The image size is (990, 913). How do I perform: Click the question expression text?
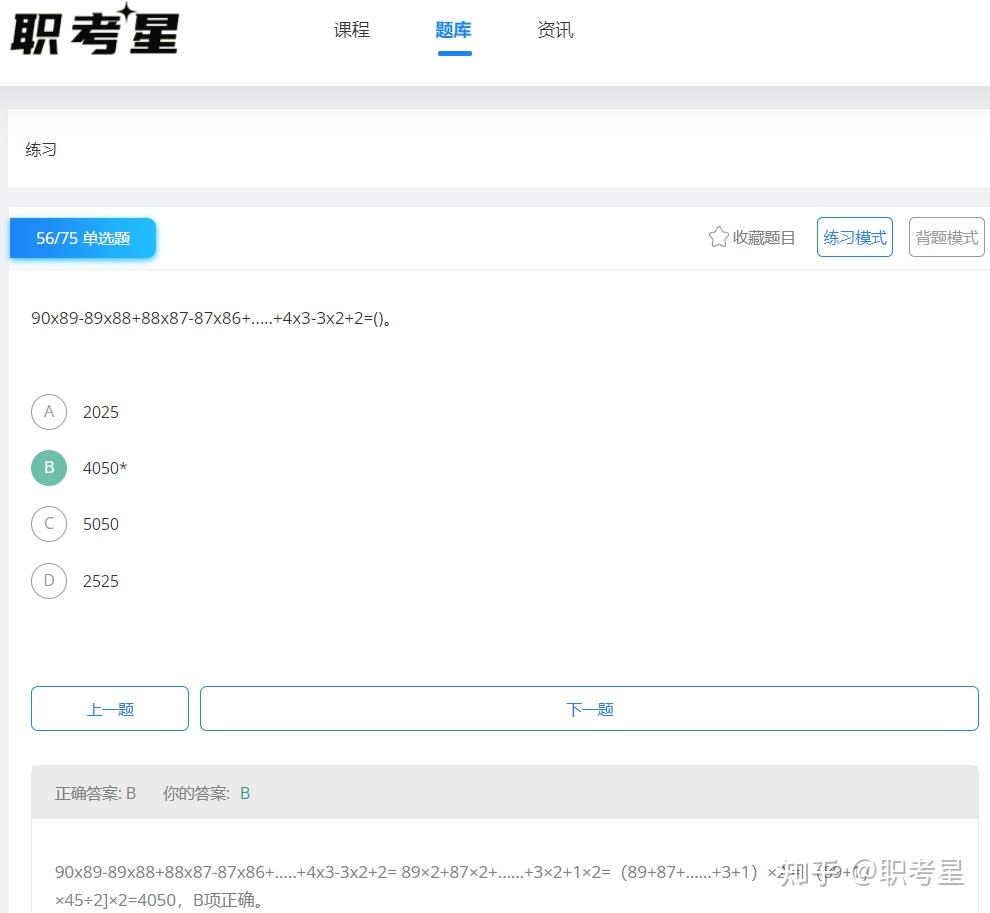tap(210, 319)
